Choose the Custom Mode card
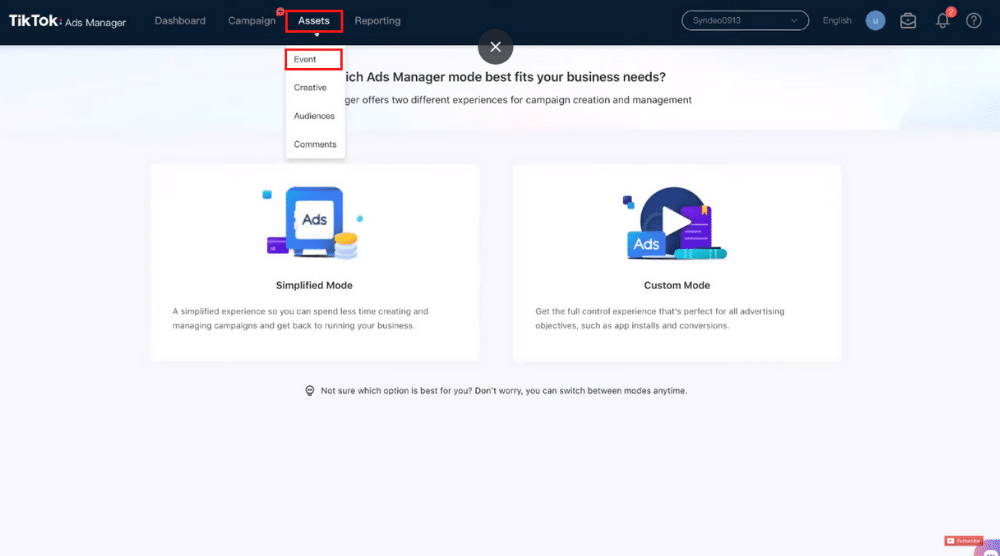The height and width of the screenshot is (556, 1000). tap(677, 263)
